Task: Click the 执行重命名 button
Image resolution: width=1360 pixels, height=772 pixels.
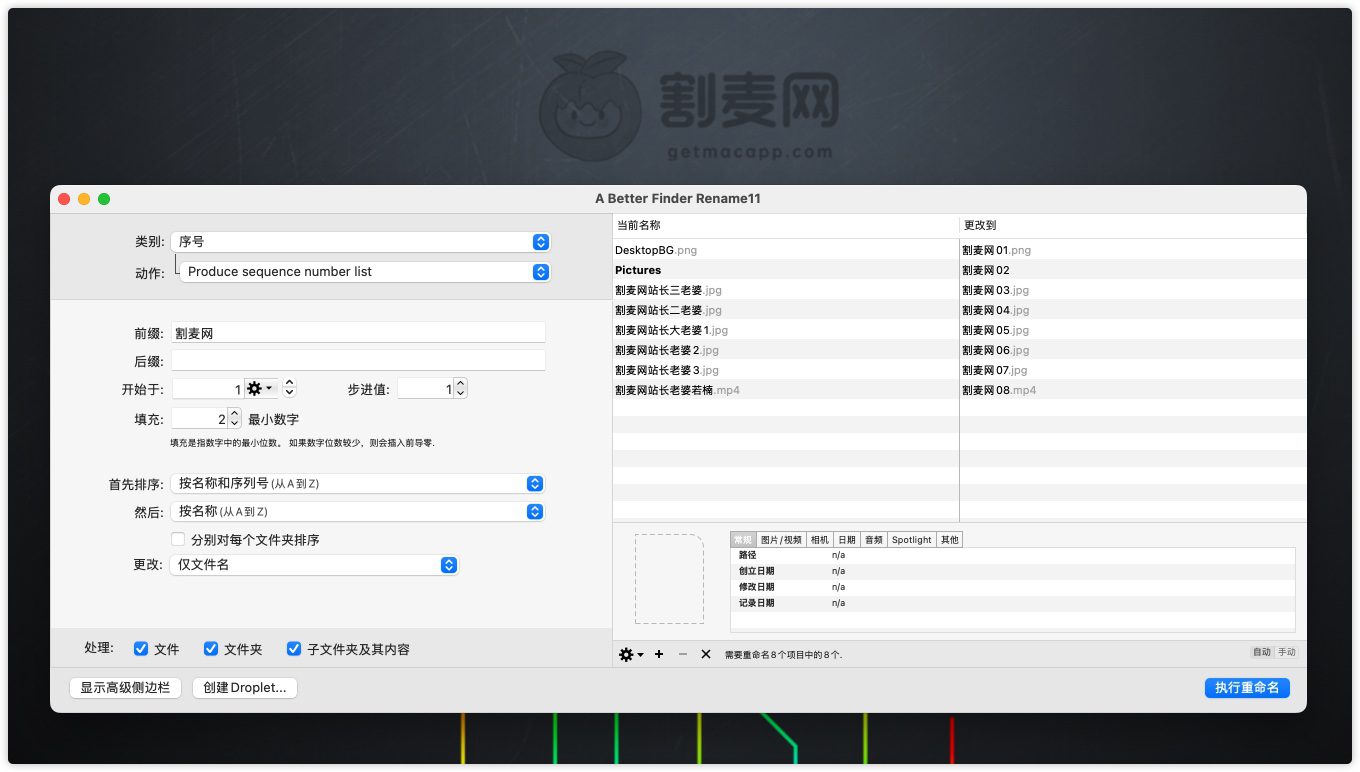Action: pyautogui.click(x=1247, y=688)
